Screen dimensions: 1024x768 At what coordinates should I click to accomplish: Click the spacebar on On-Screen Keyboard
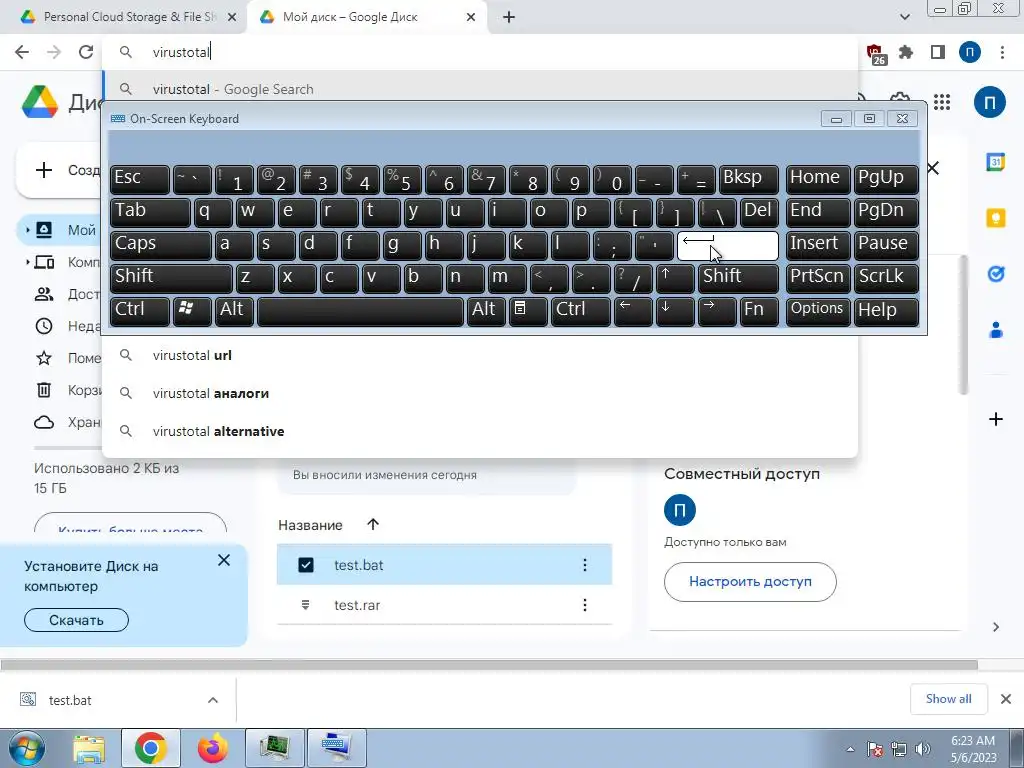[360, 311]
